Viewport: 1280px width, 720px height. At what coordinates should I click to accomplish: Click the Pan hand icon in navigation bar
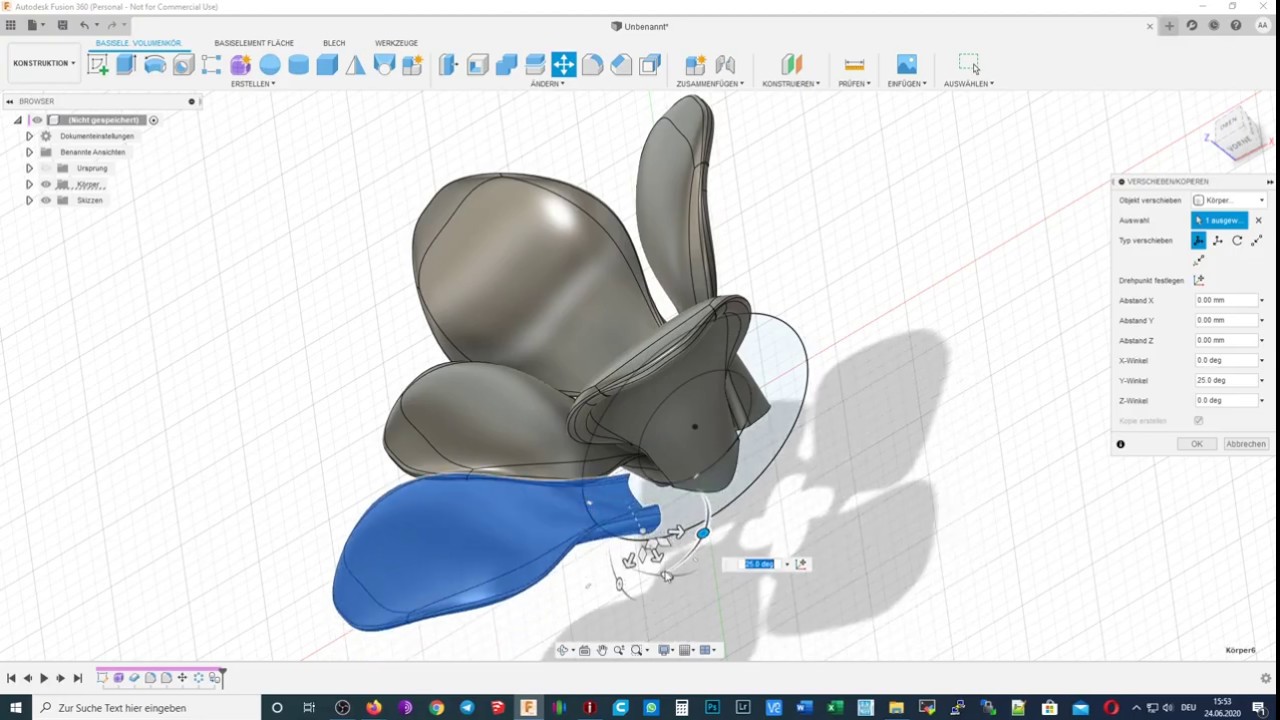[x=602, y=650]
